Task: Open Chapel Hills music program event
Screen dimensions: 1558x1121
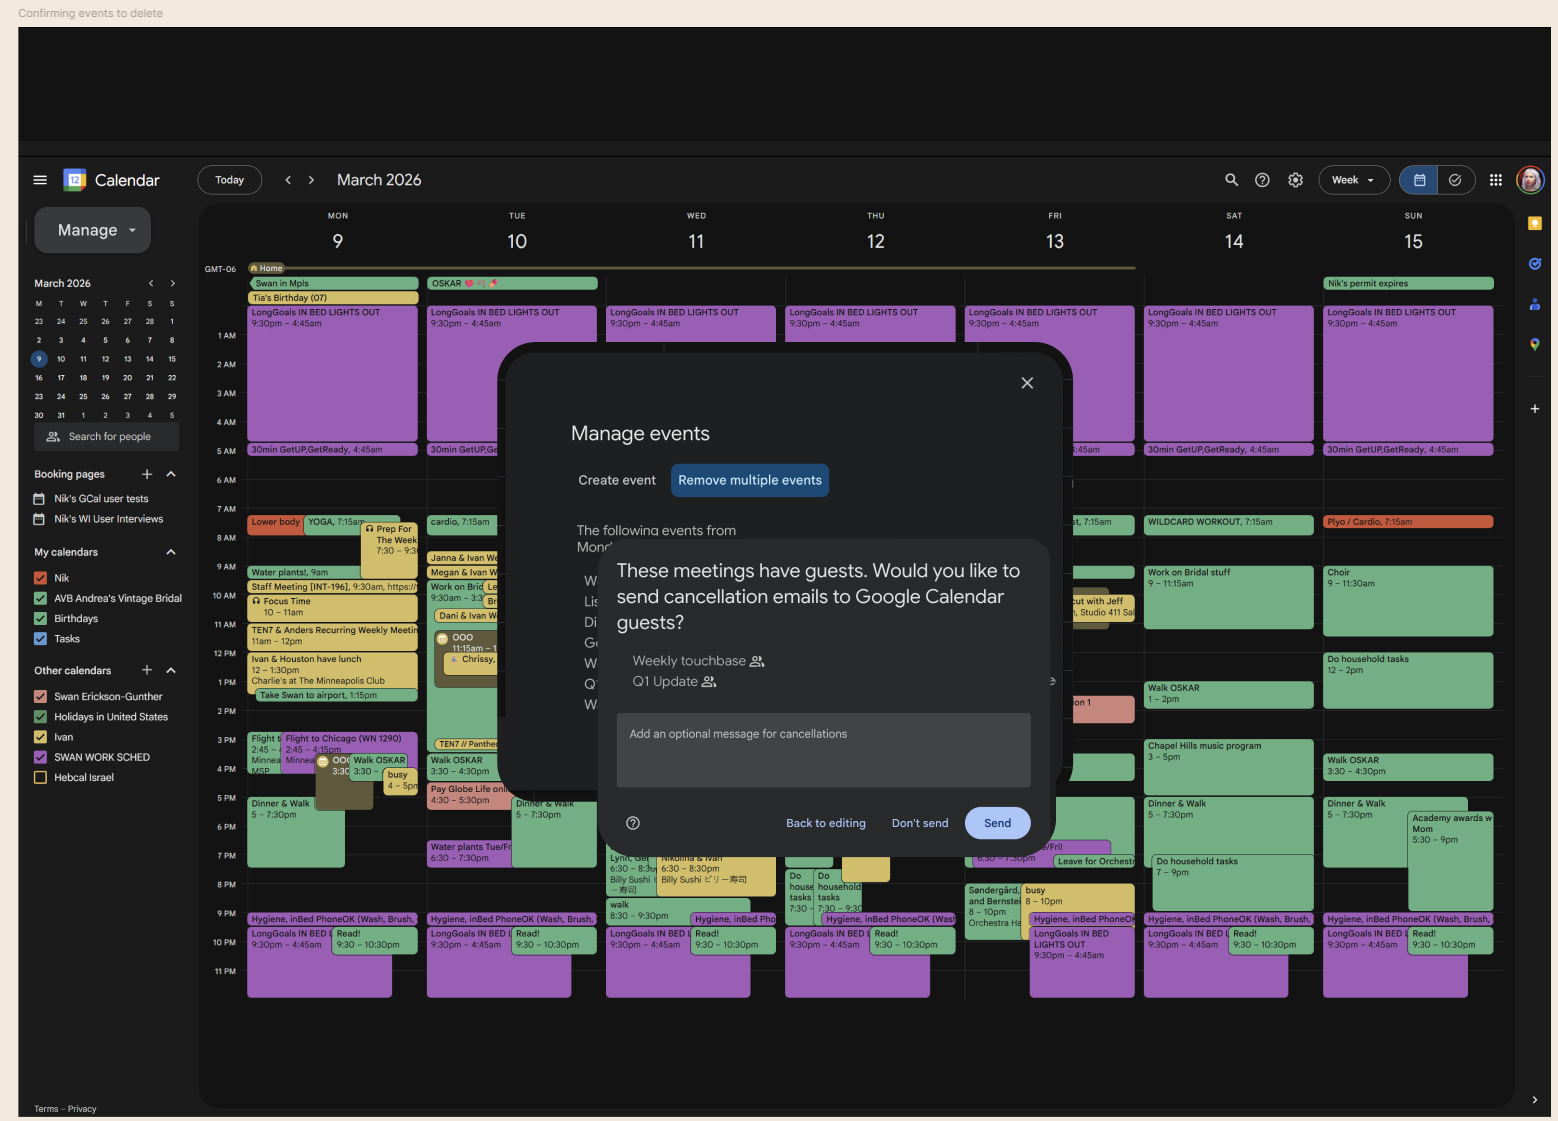Action: [x=1229, y=766]
